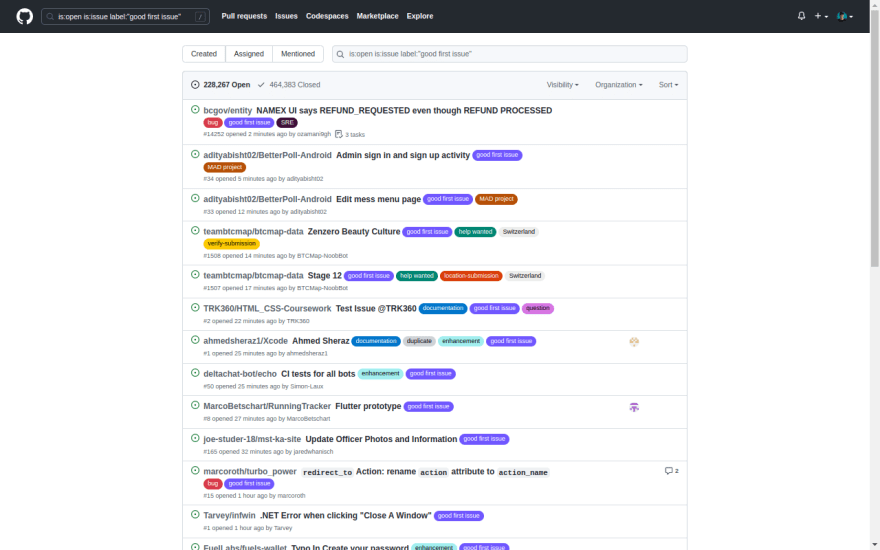Viewport: 880px width, 550px height.
Task: Show the 464,383 Closed issues
Action: (x=289, y=85)
